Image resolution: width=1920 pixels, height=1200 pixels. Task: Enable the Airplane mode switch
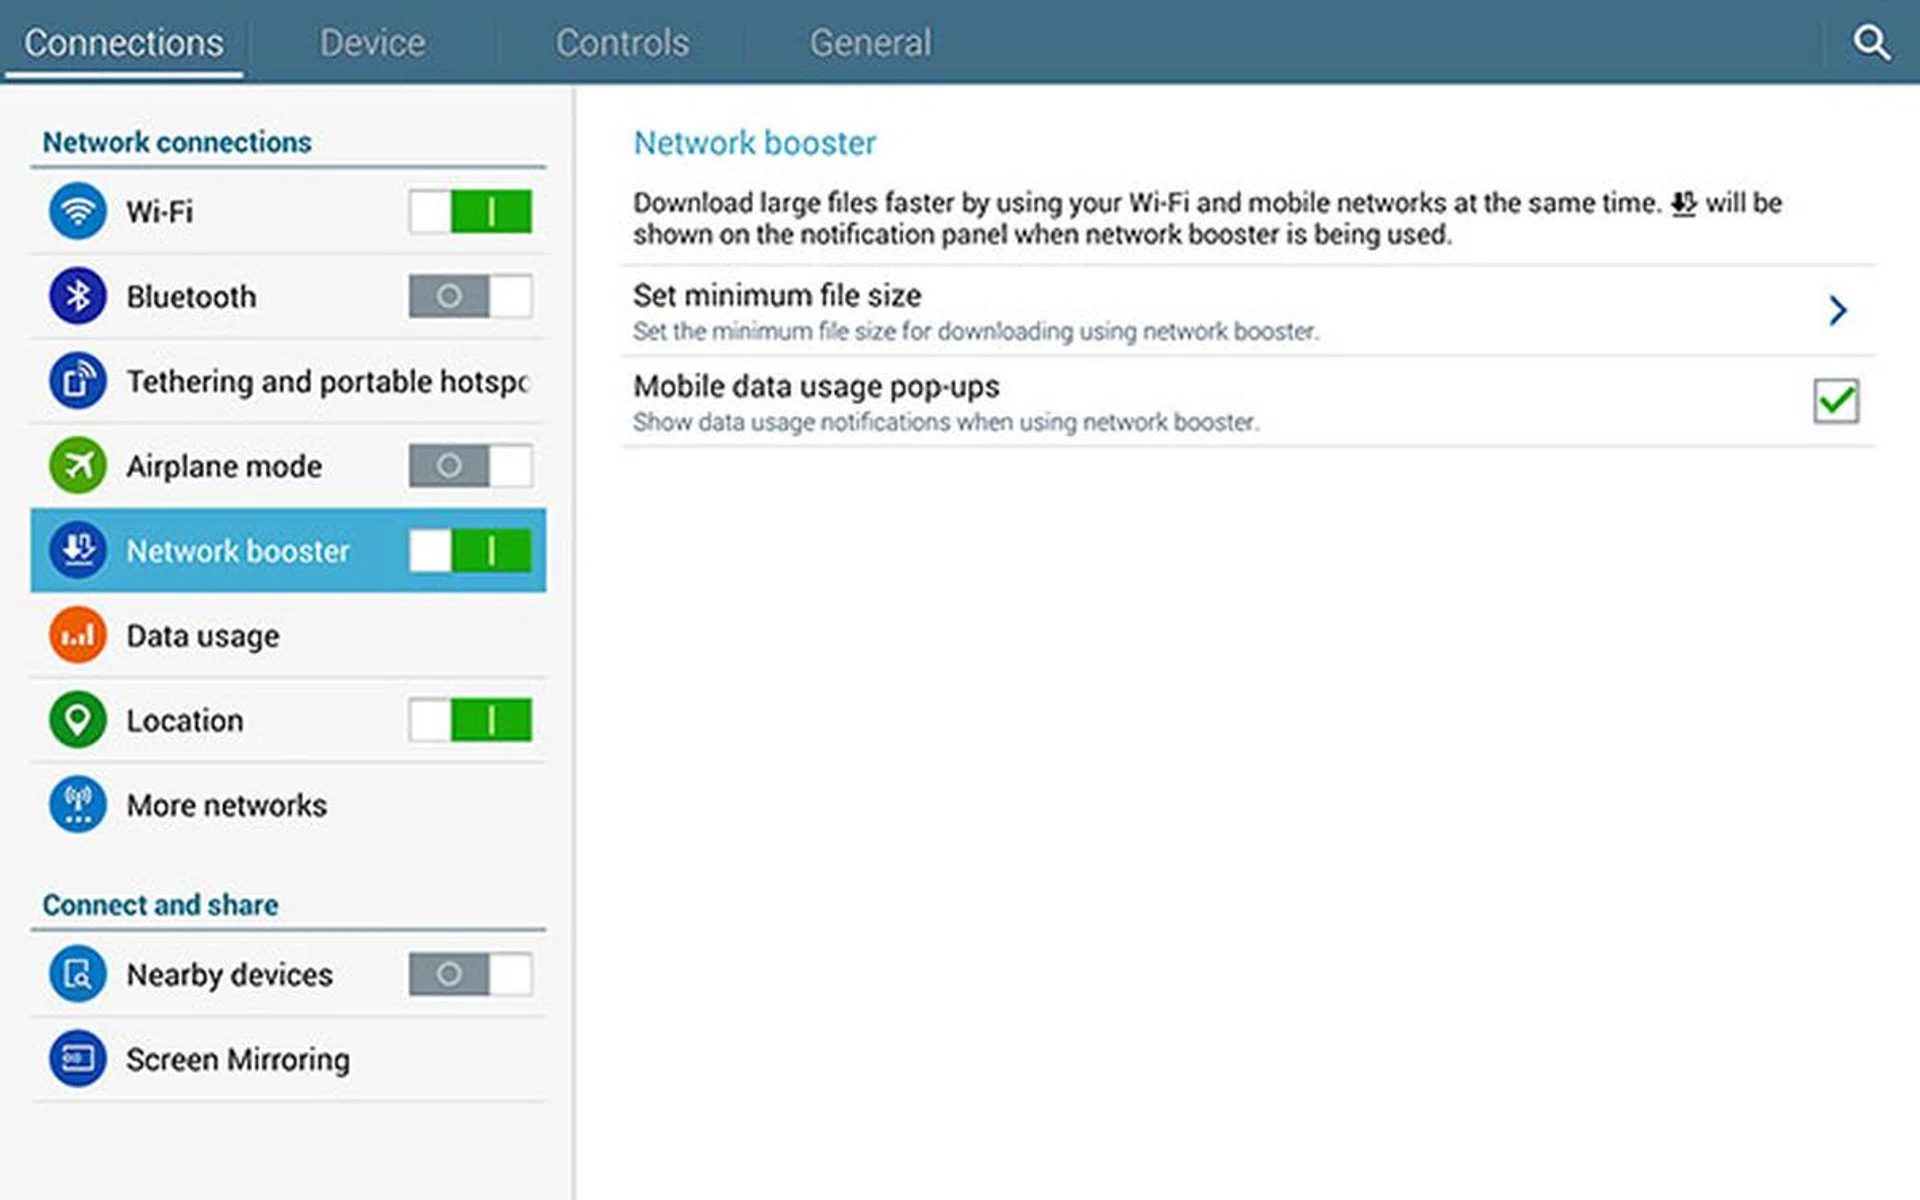pos(470,466)
